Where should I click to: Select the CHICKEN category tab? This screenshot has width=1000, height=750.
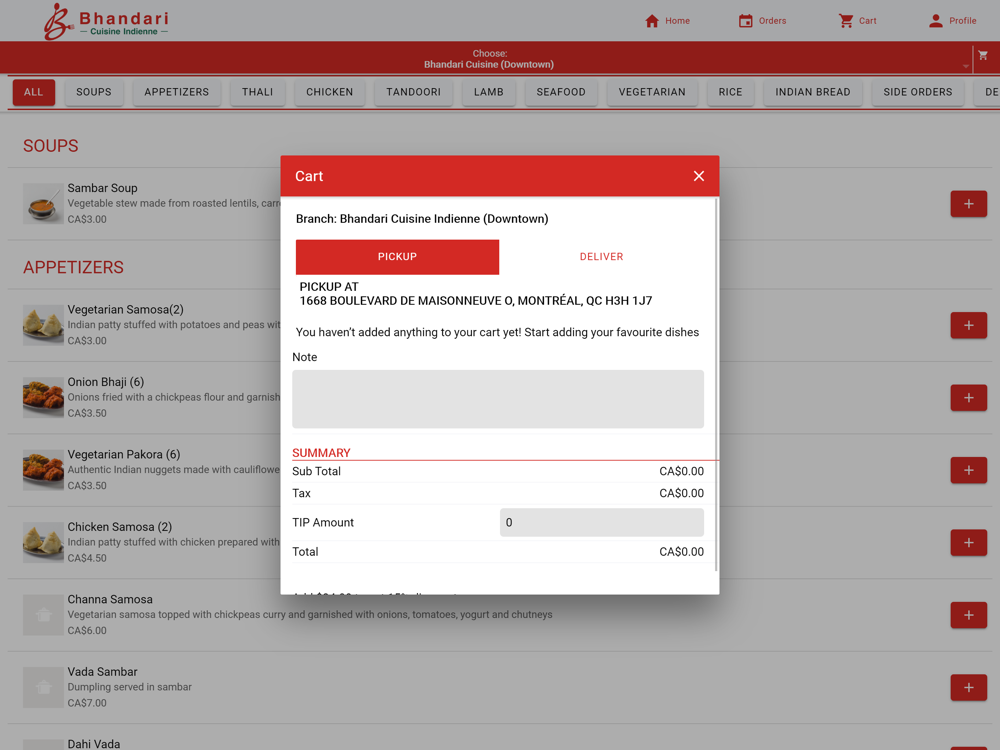point(329,92)
